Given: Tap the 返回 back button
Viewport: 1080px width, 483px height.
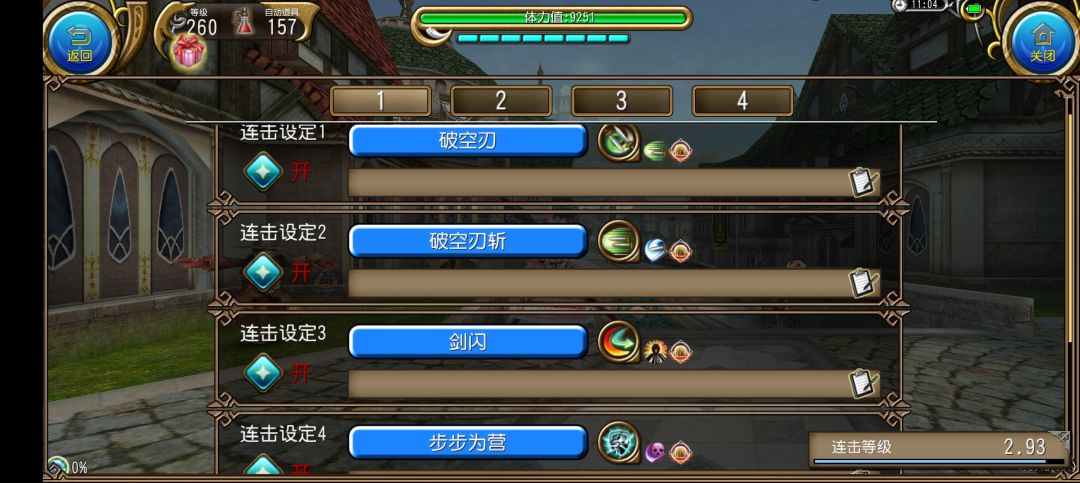Looking at the screenshot, I should [x=80, y=39].
